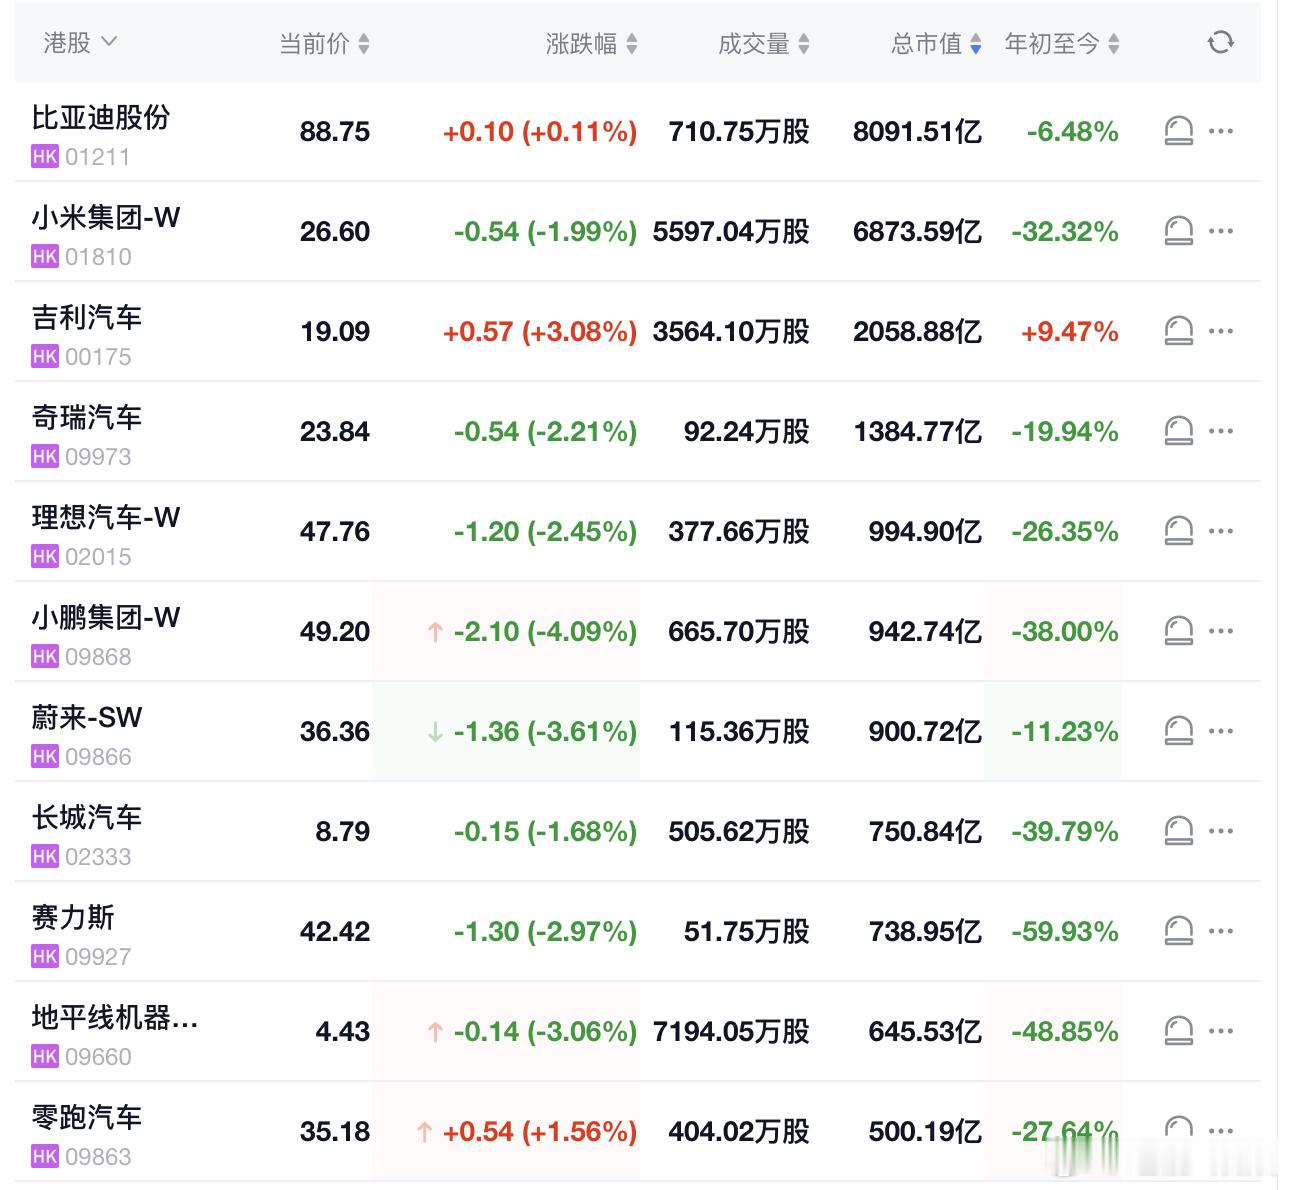The image size is (1290, 1190).
Task: Expand the 港股 market dropdown
Action: pos(80,42)
